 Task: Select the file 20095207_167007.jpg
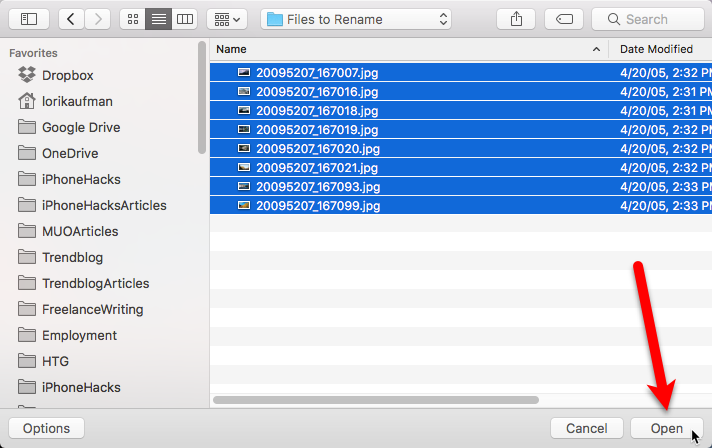click(317, 72)
